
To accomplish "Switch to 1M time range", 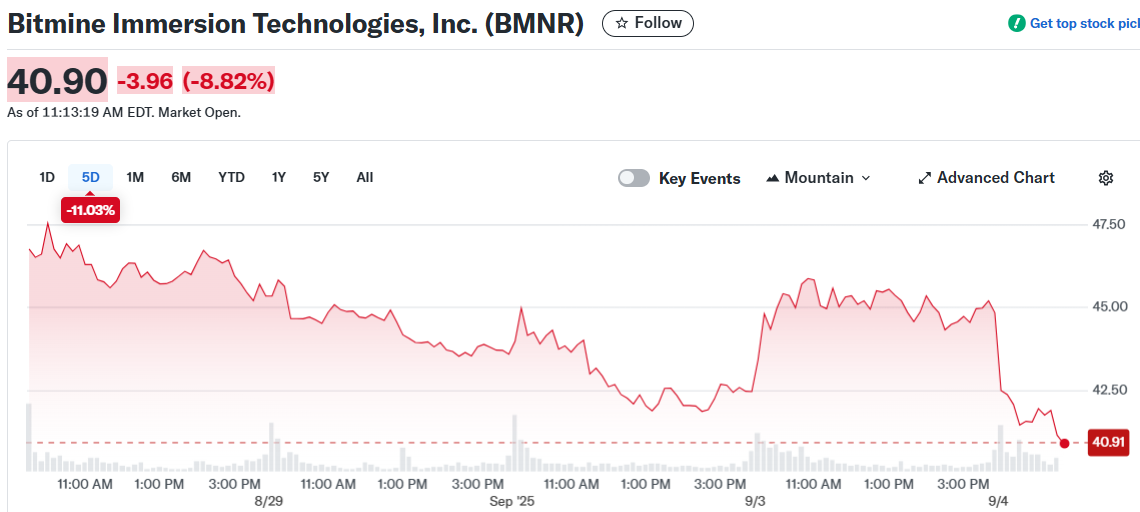I will pos(135,177).
